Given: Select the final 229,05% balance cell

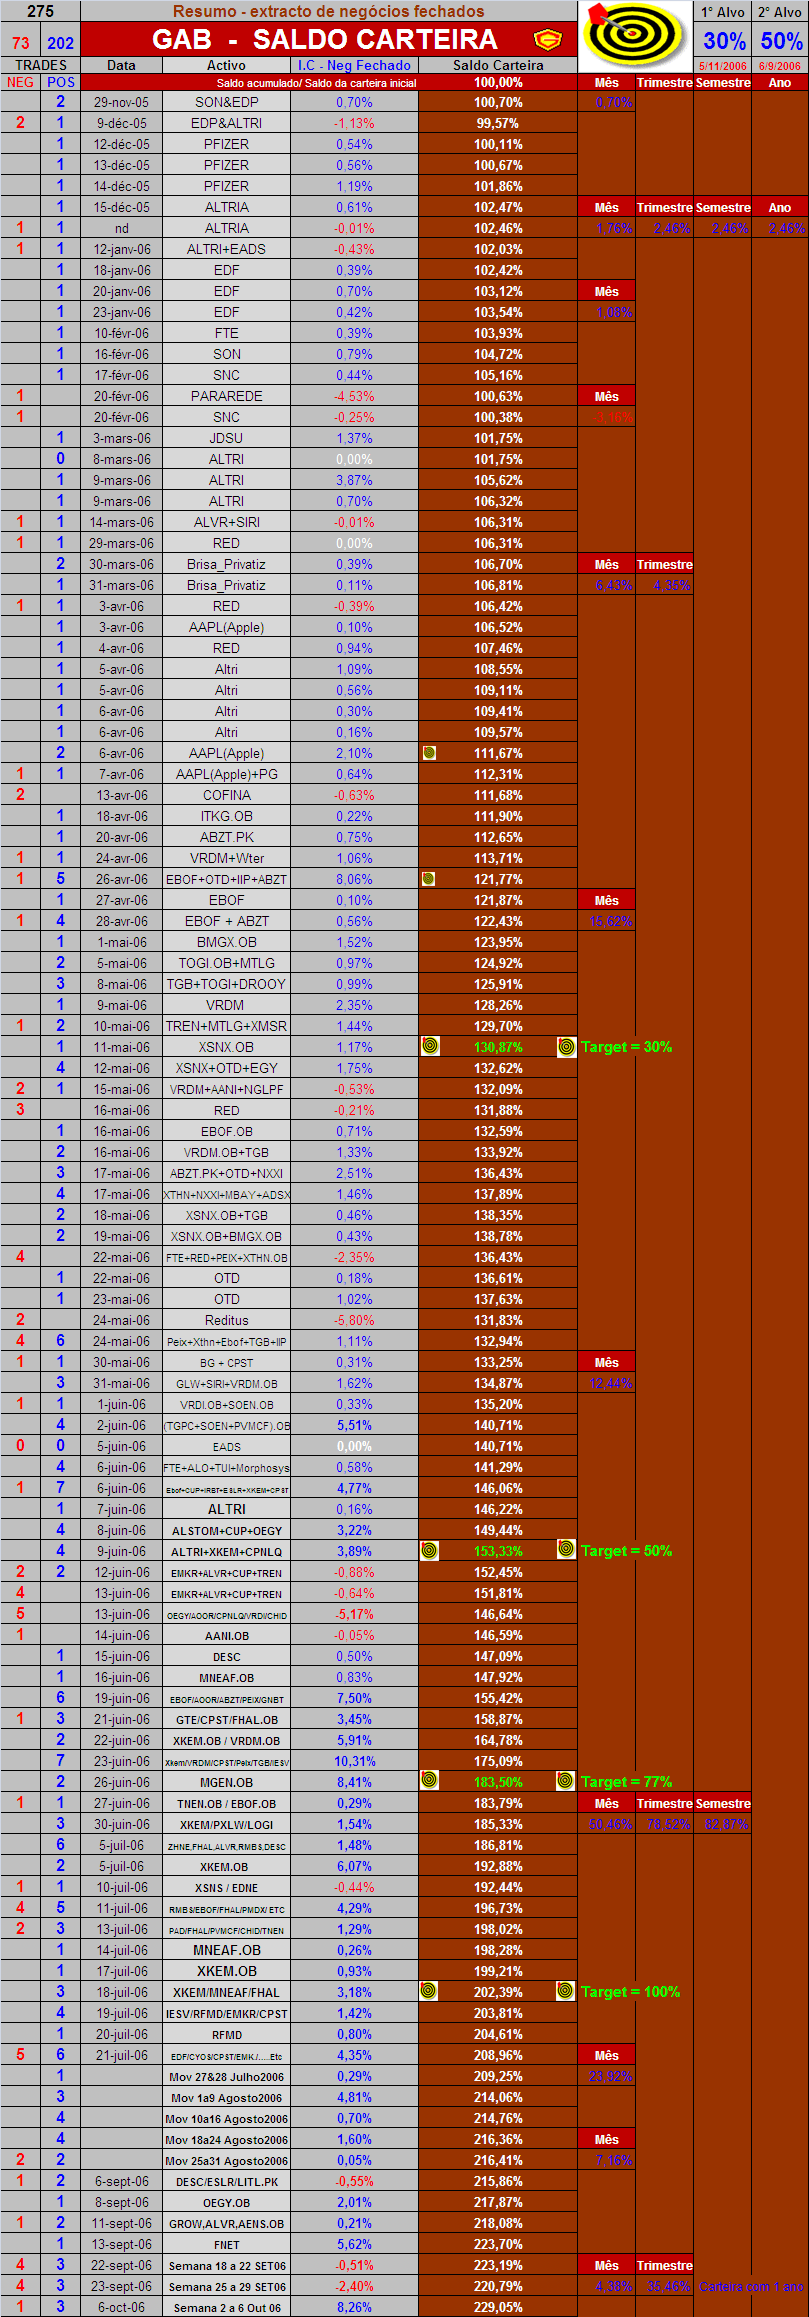Looking at the screenshot, I should (498, 2307).
